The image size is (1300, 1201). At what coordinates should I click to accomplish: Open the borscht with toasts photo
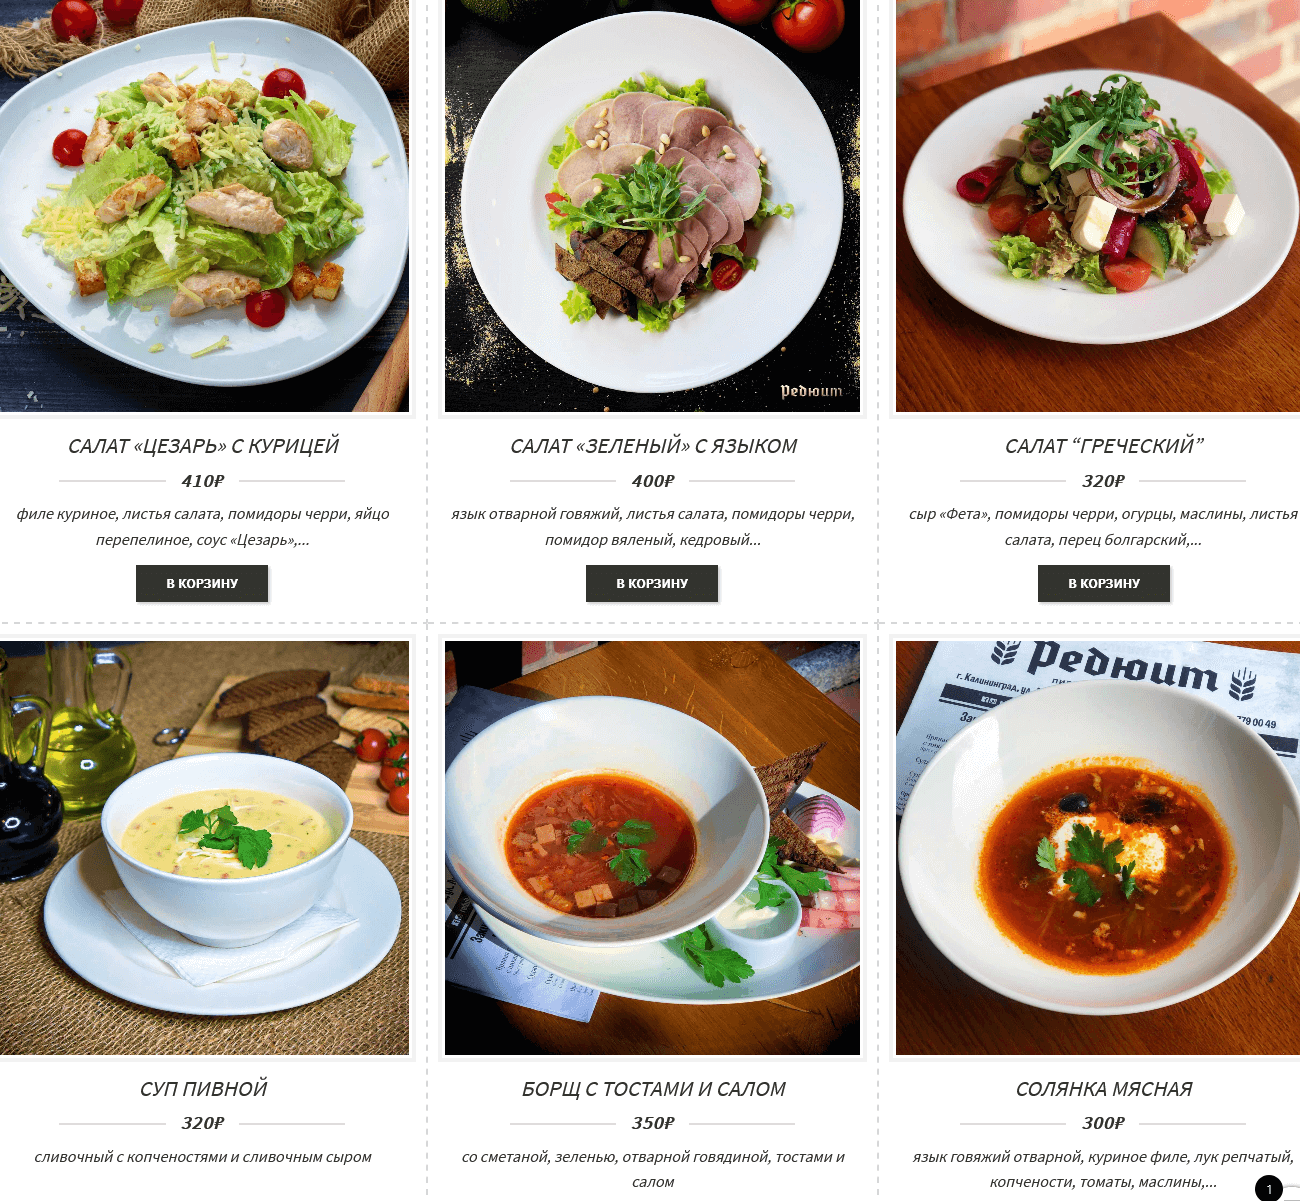(x=652, y=848)
